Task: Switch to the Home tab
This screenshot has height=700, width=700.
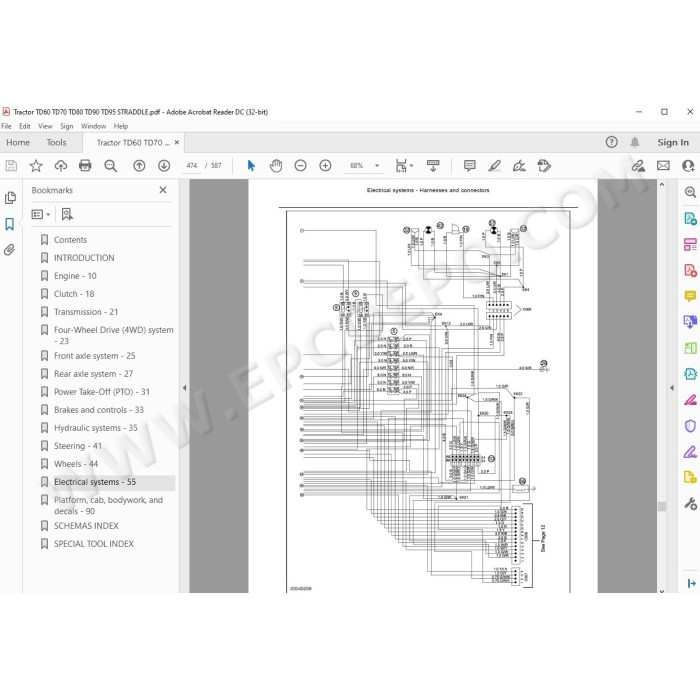Action: (x=18, y=142)
